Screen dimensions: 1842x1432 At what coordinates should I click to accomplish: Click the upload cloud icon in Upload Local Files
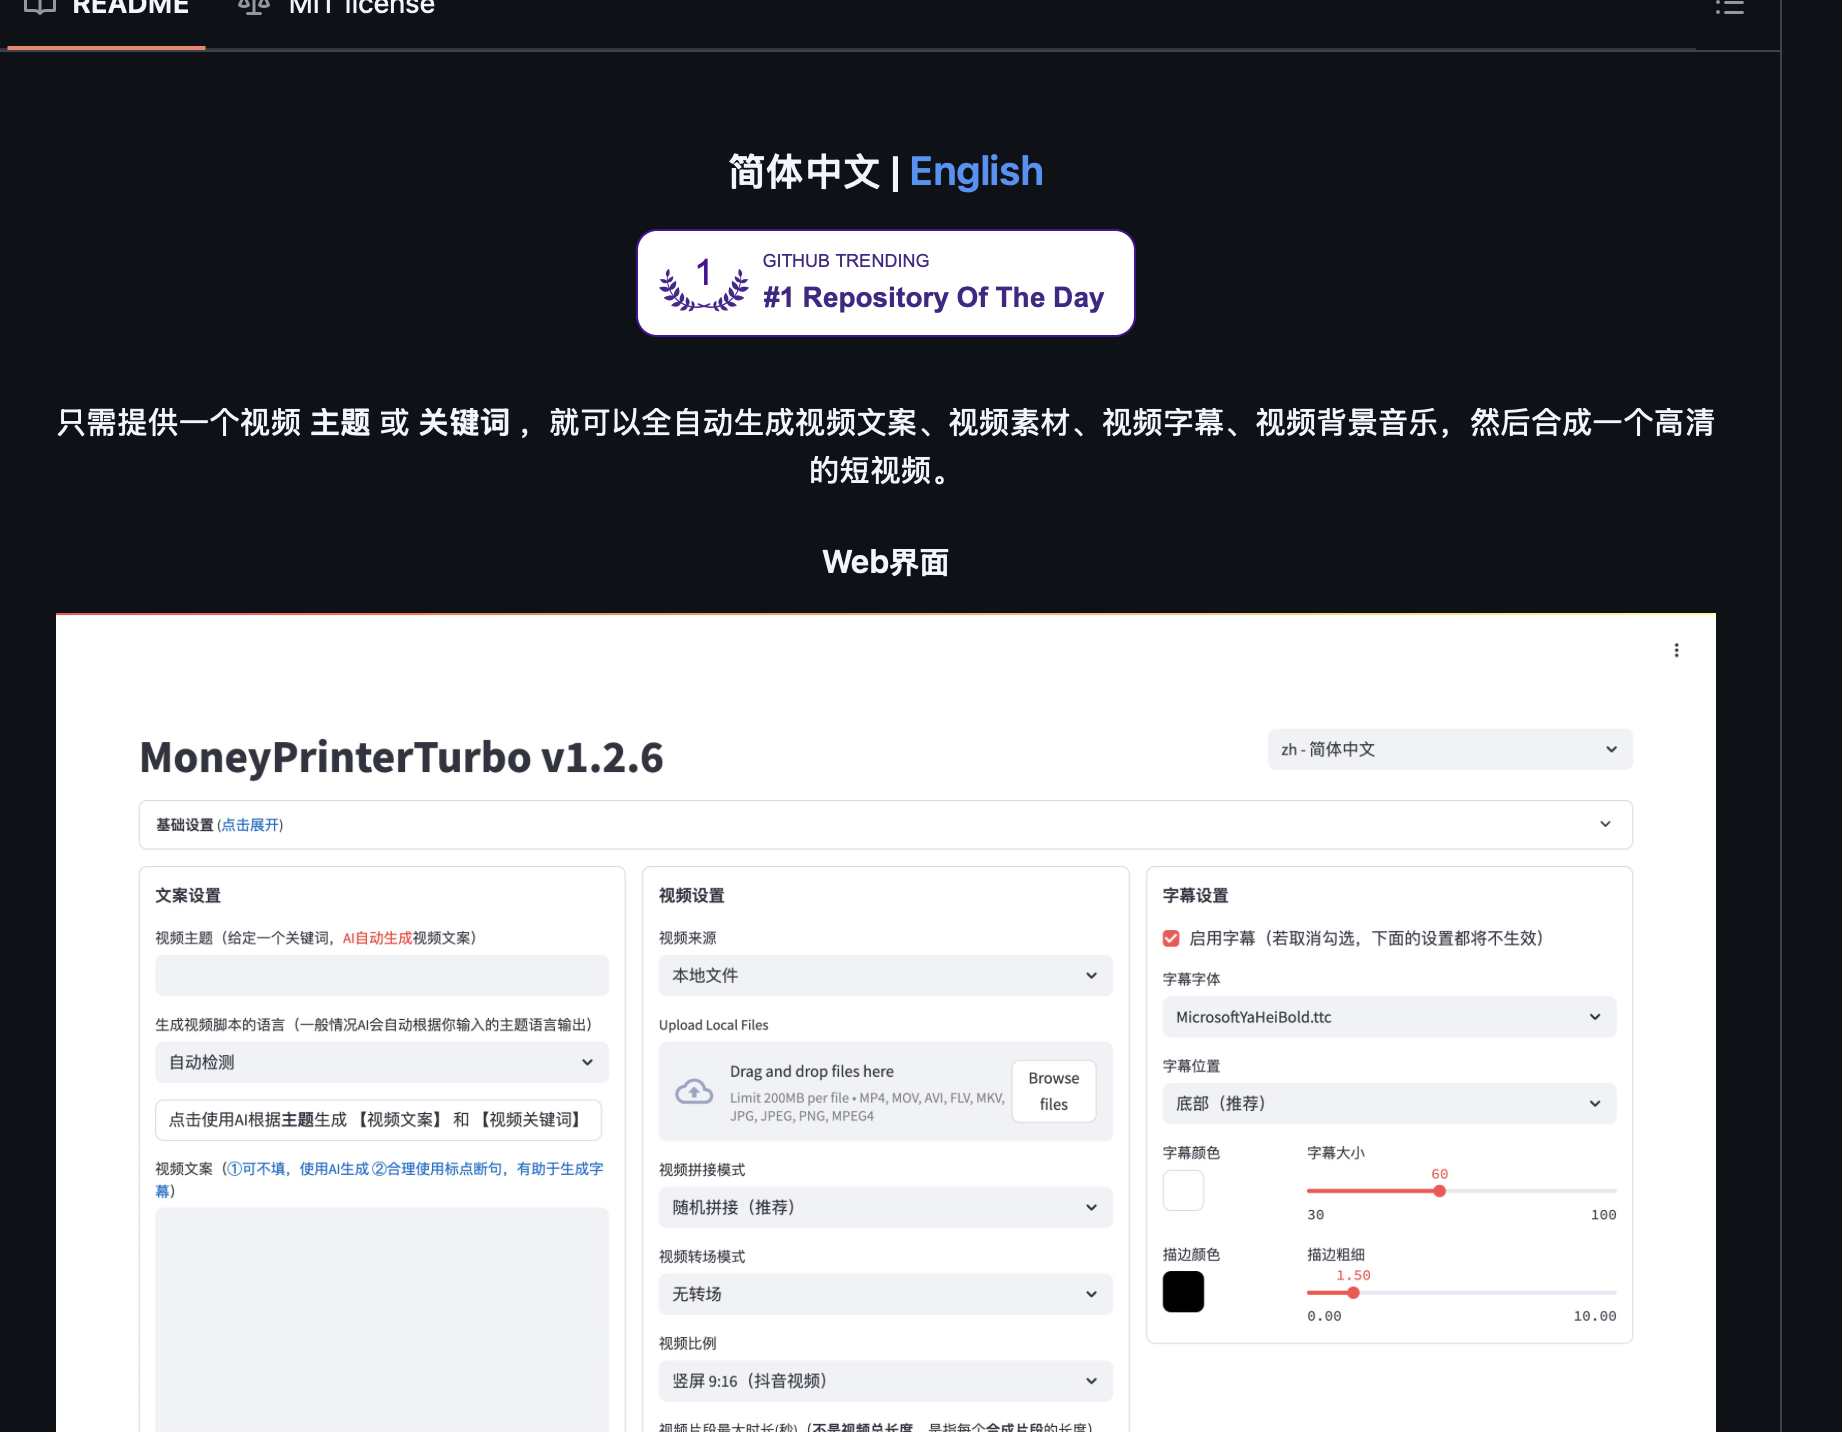pos(694,1091)
